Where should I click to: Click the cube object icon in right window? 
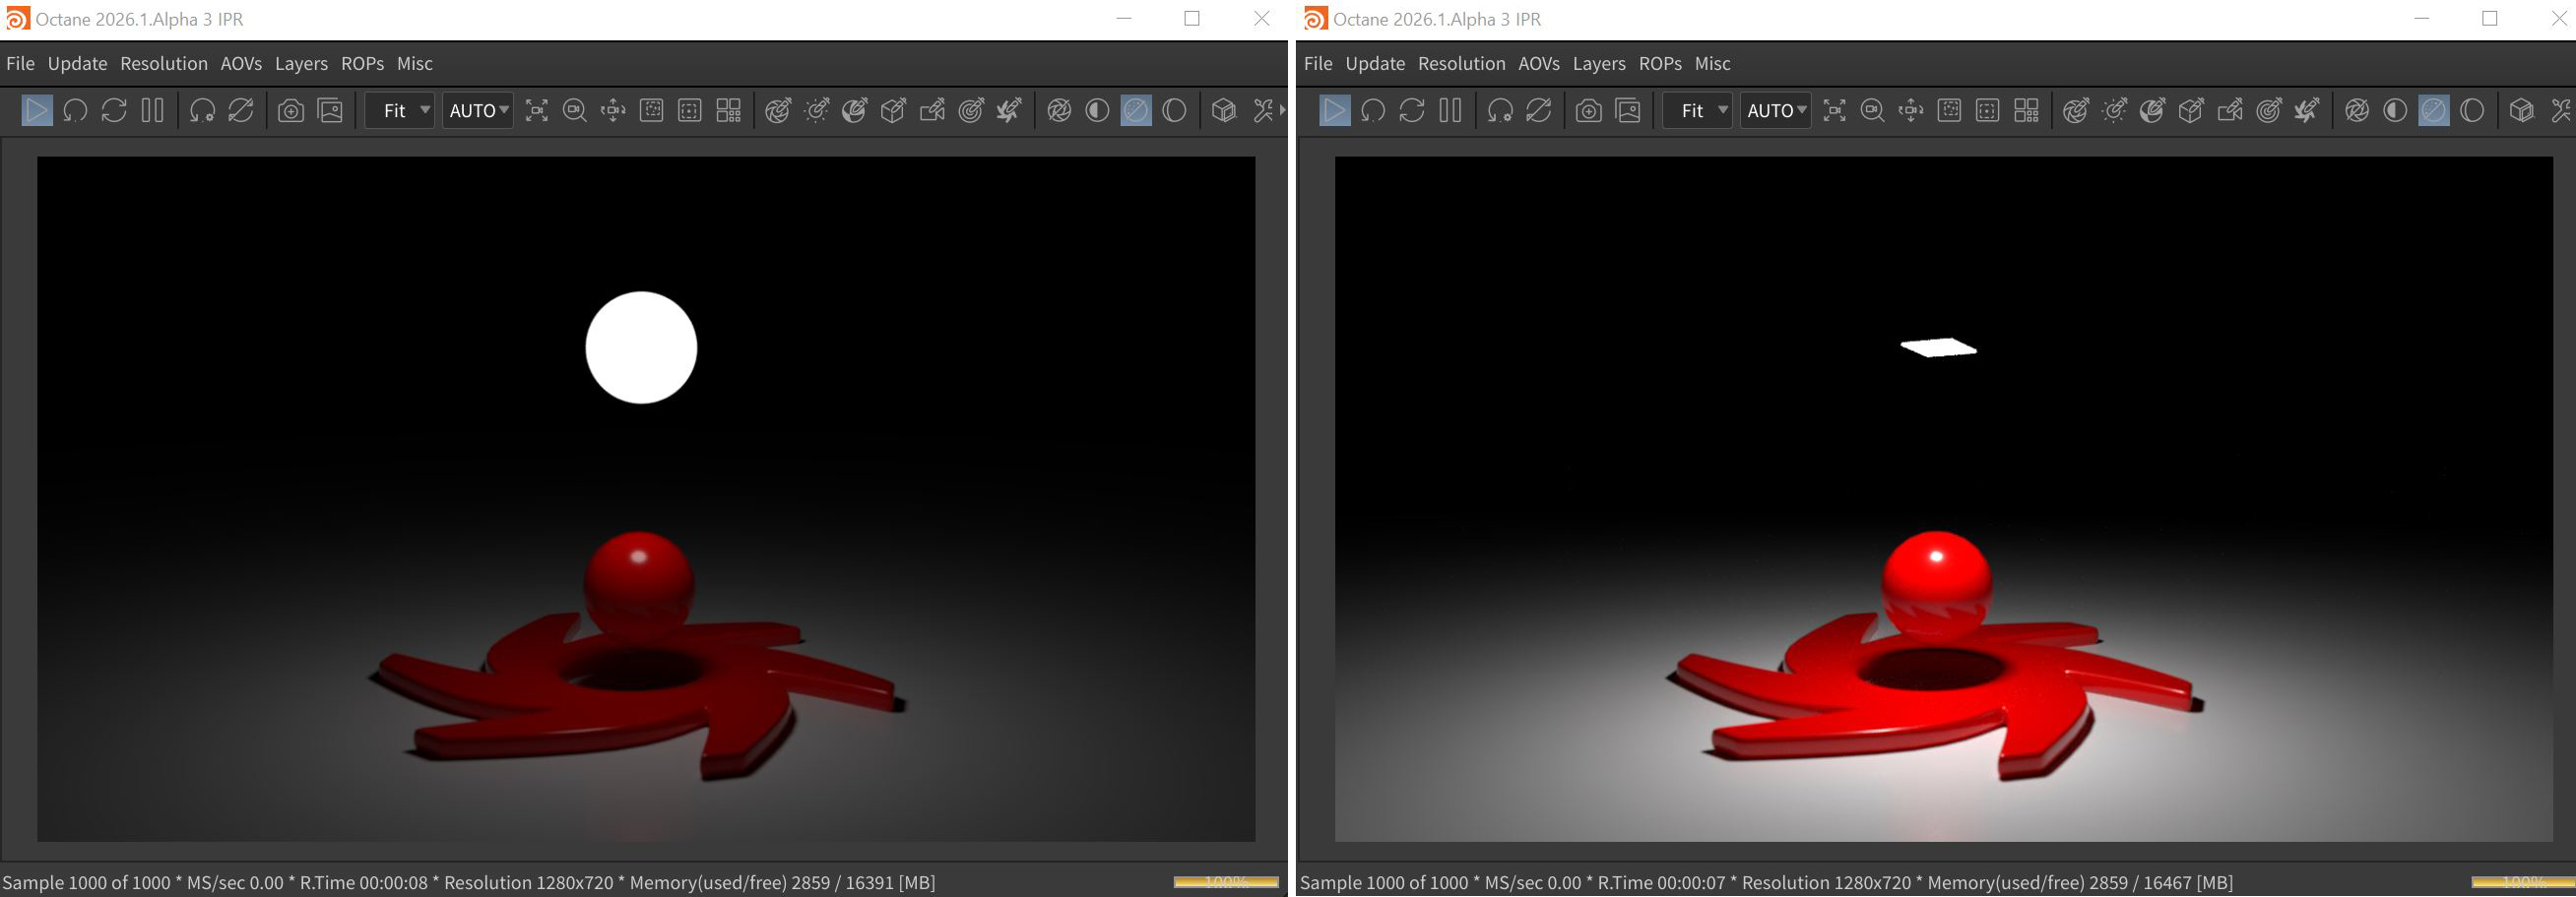(x=2521, y=111)
